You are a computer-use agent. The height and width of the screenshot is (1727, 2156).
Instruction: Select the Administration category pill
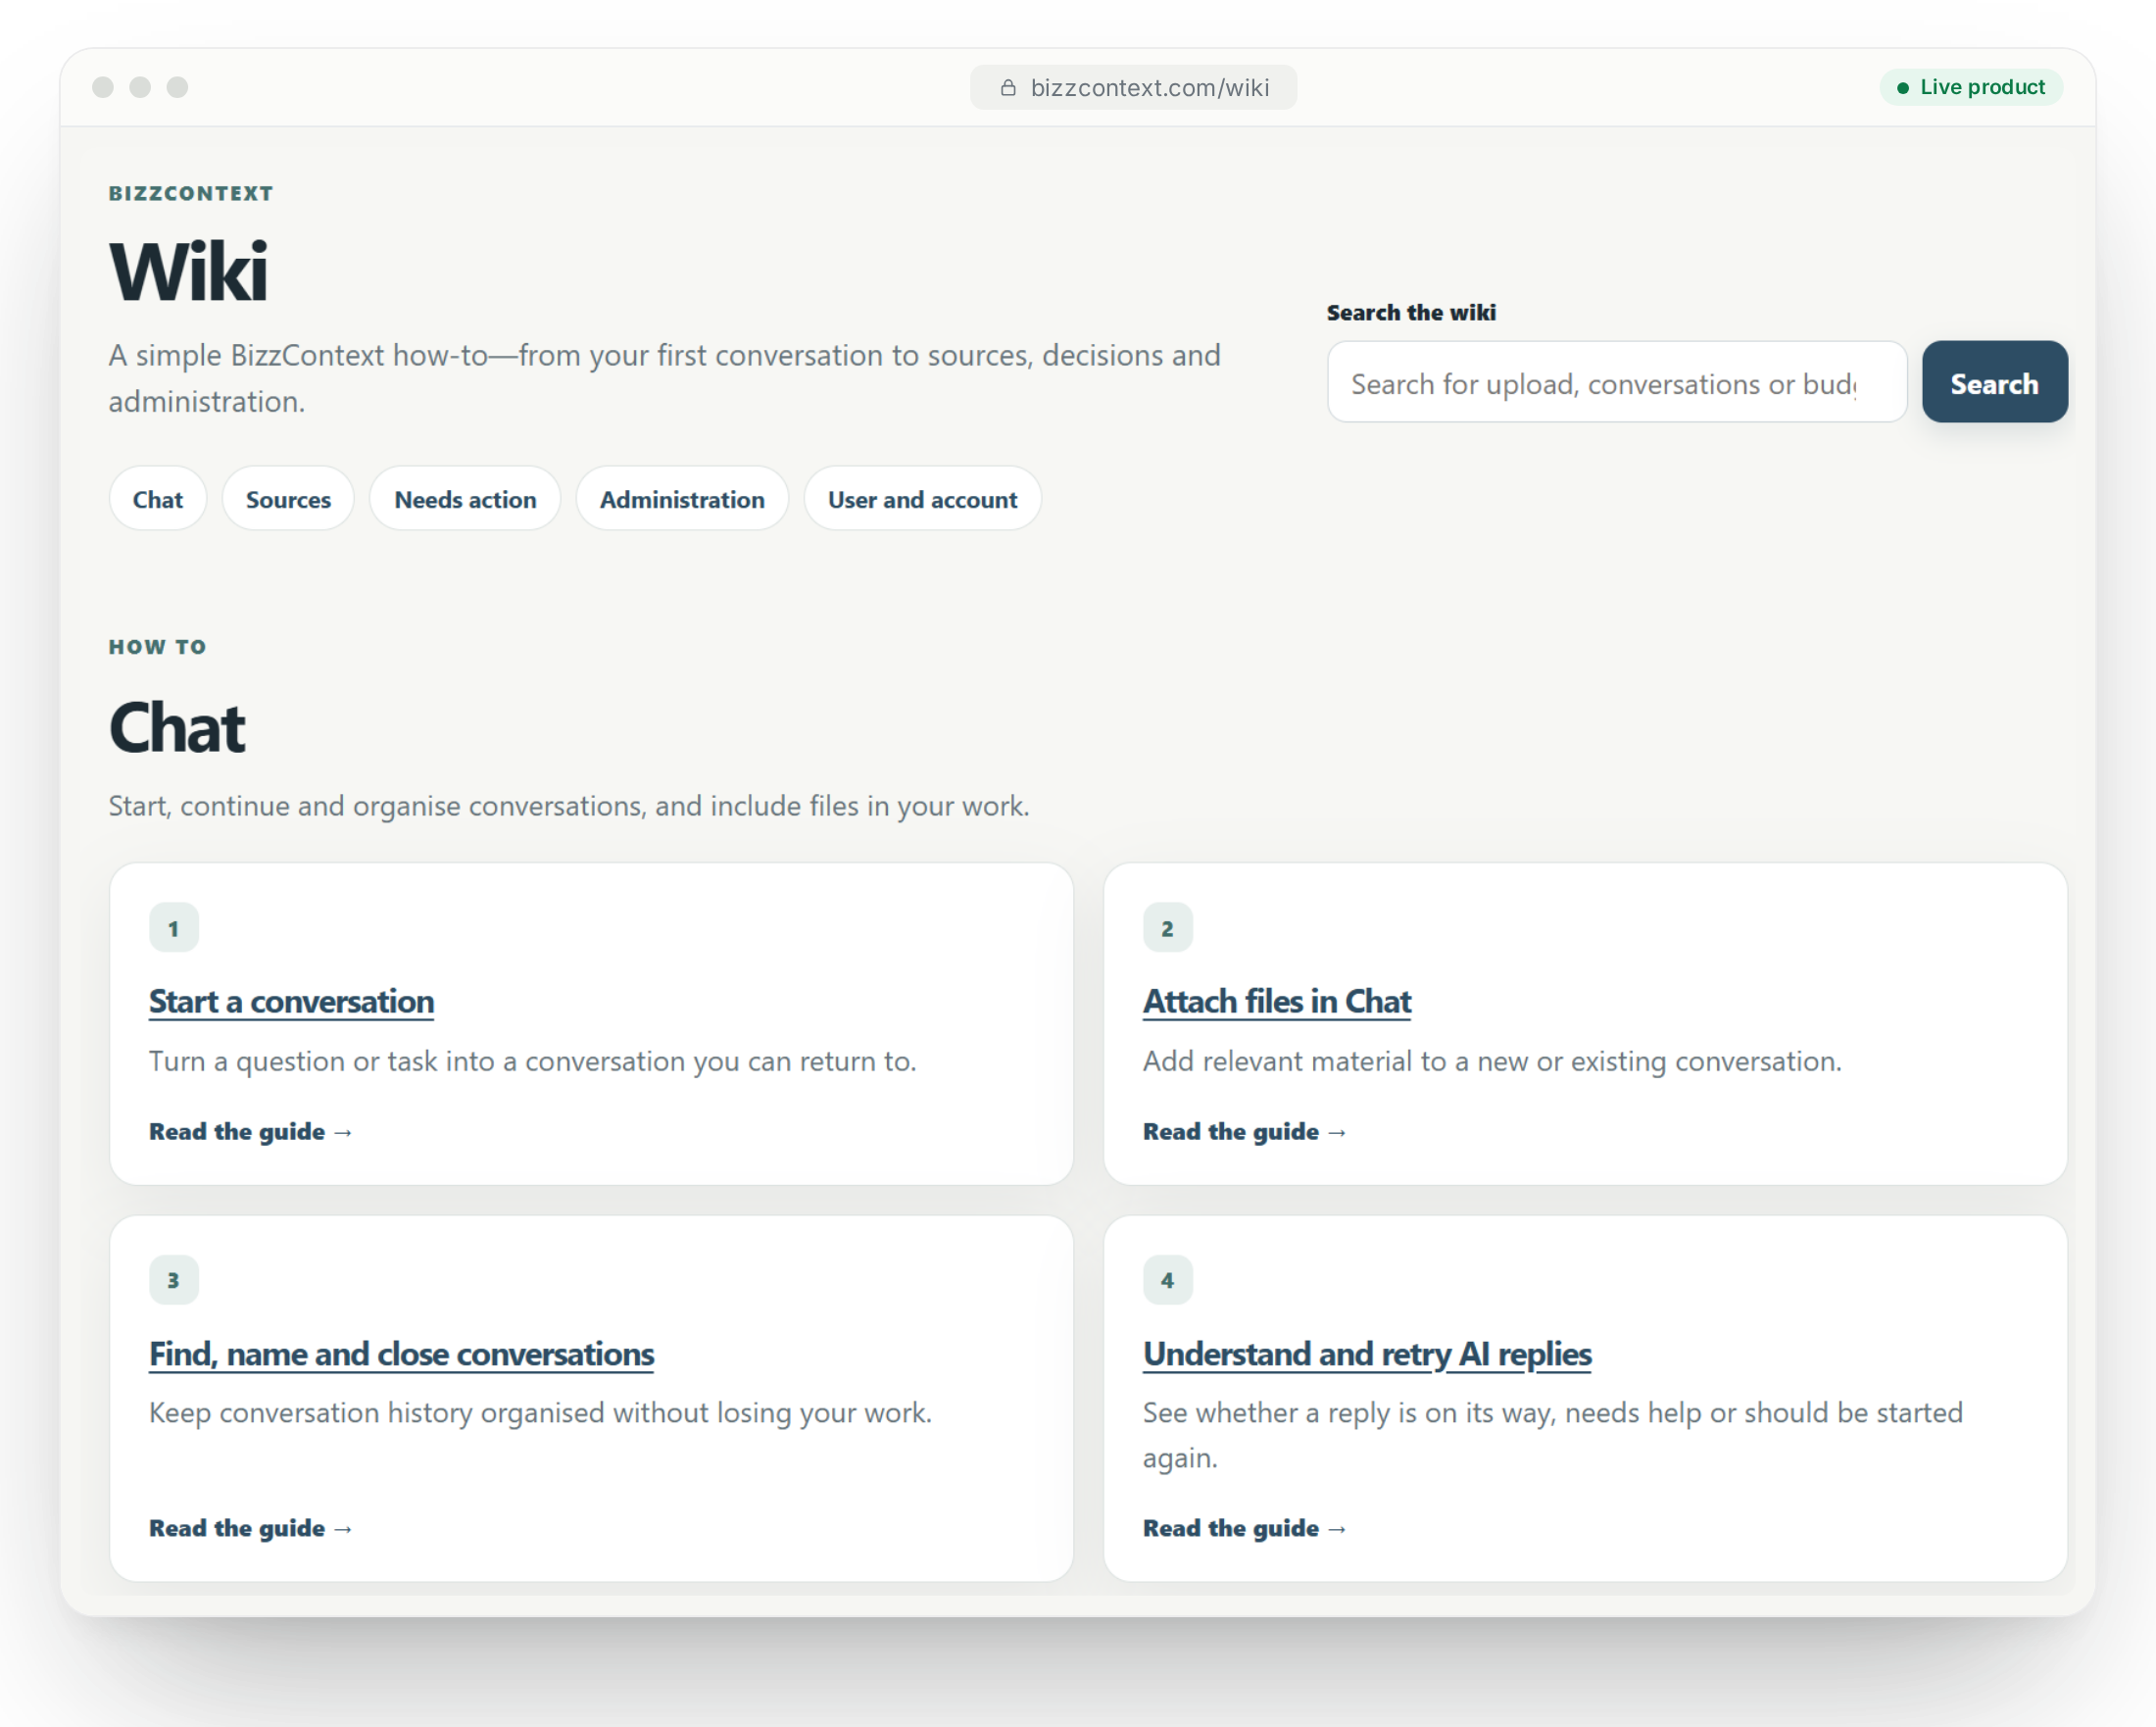click(x=682, y=498)
